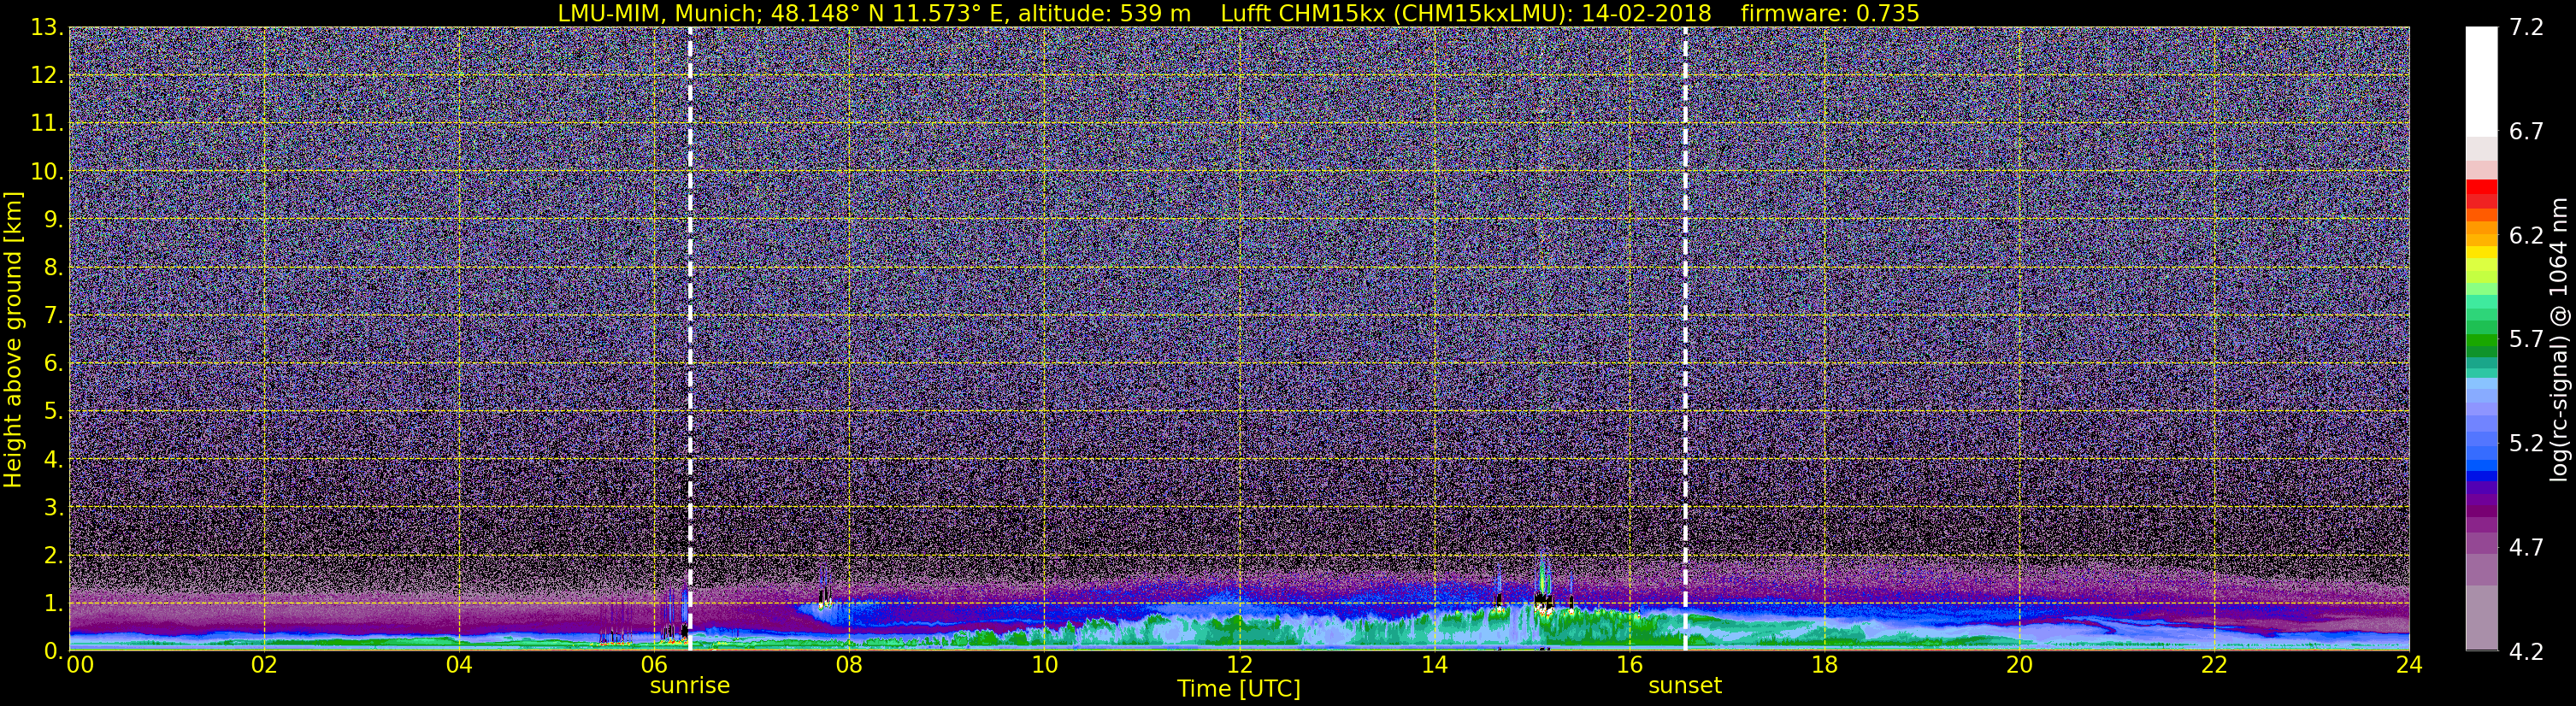Click the white dashed sunrise marker line
Image resolution: width=2576 pixels, height=706 pixels.
point(690,339)
